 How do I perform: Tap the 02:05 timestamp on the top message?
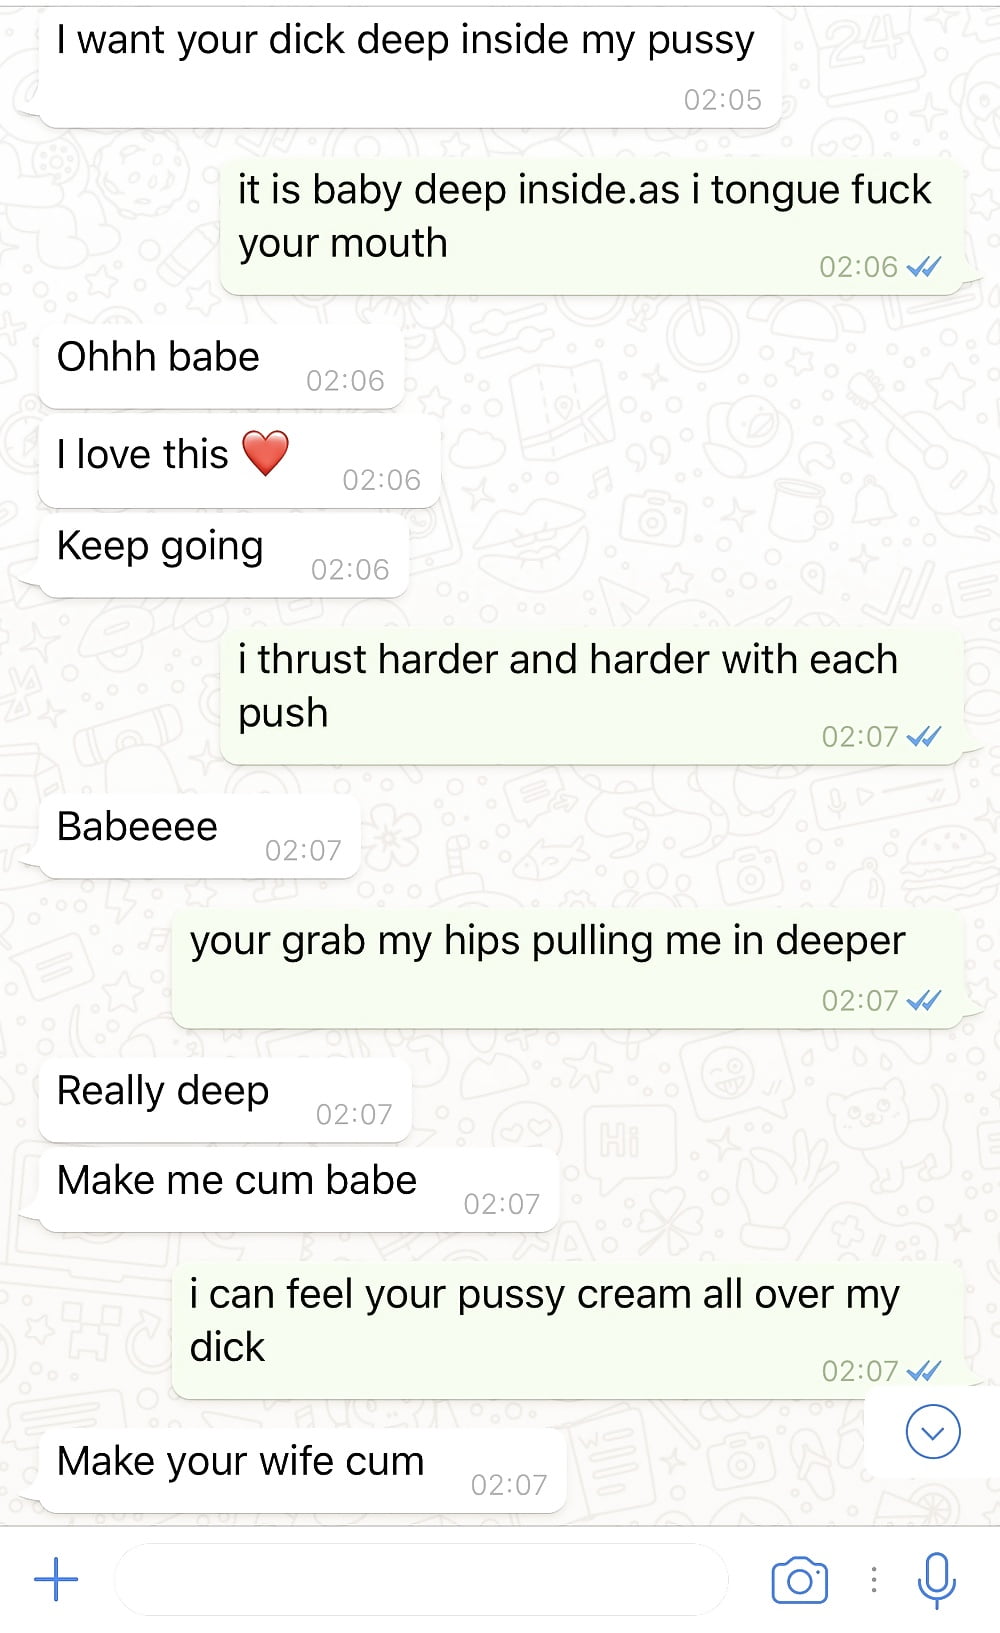click(x=722, y=100)
